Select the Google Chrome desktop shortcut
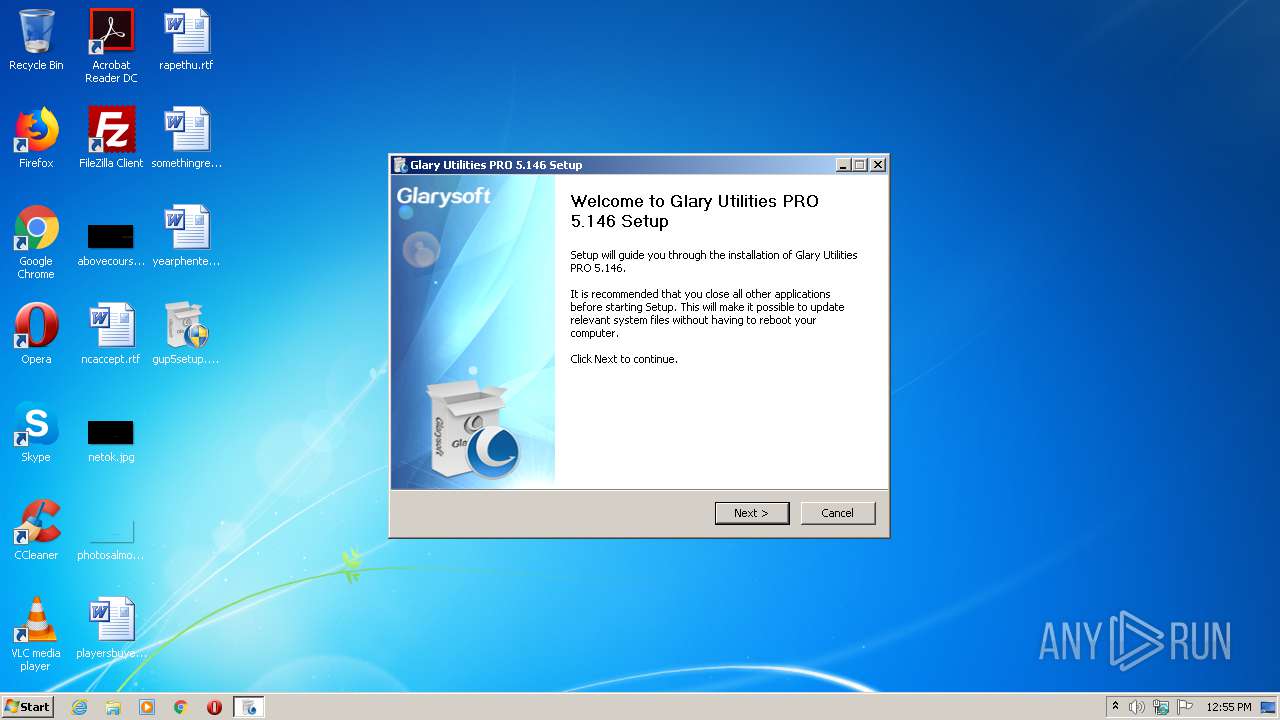The width and height of the screenshot is (1280, 720). point(36,242)
